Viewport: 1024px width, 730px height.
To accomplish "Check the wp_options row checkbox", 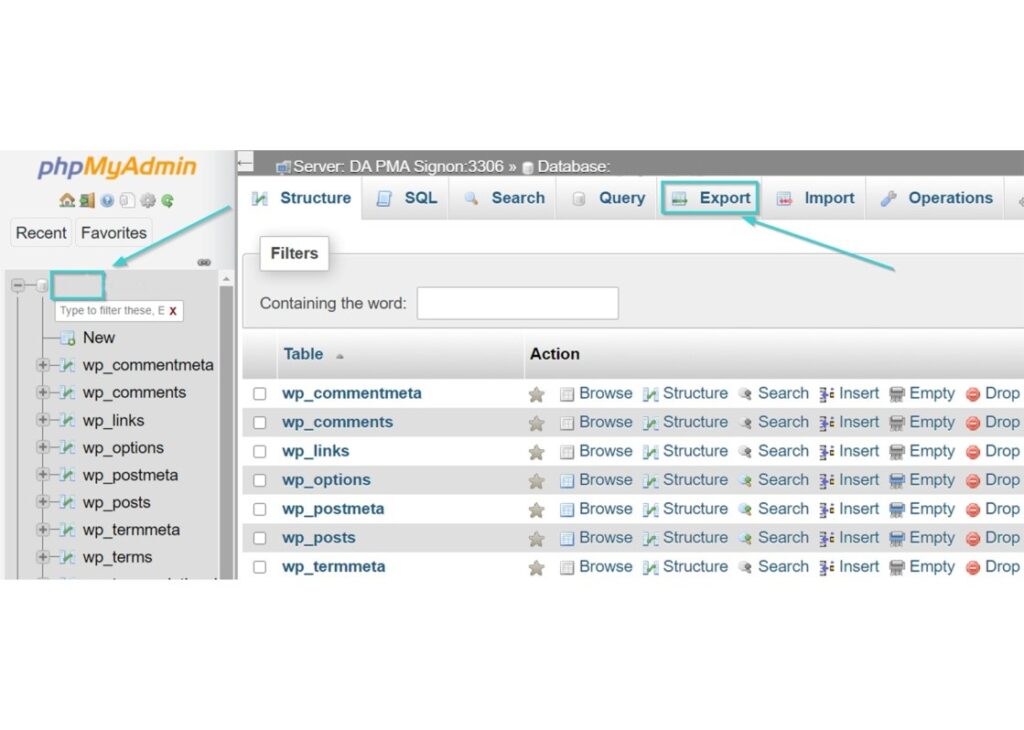I will pos(260,480).
